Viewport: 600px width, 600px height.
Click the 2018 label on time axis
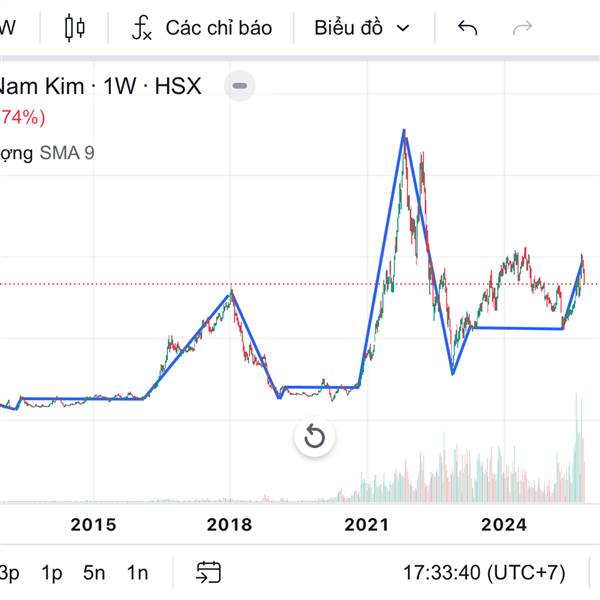[x=229, y=524]
